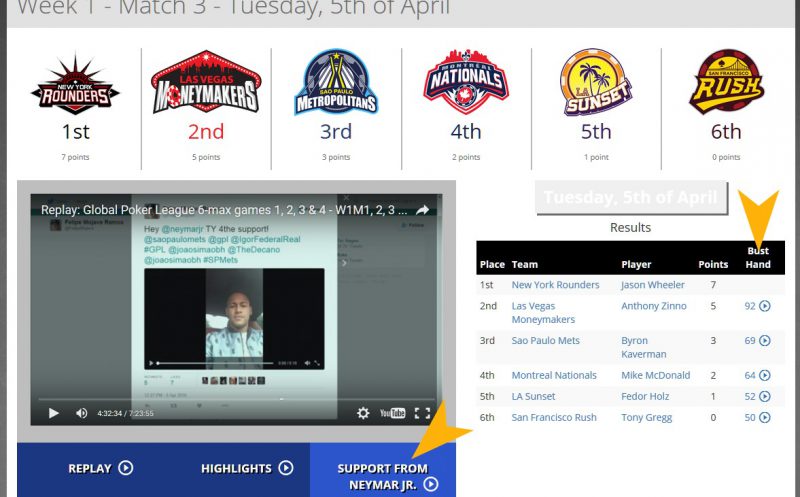View the Byron Kaverman player profile

pos(643,347)
